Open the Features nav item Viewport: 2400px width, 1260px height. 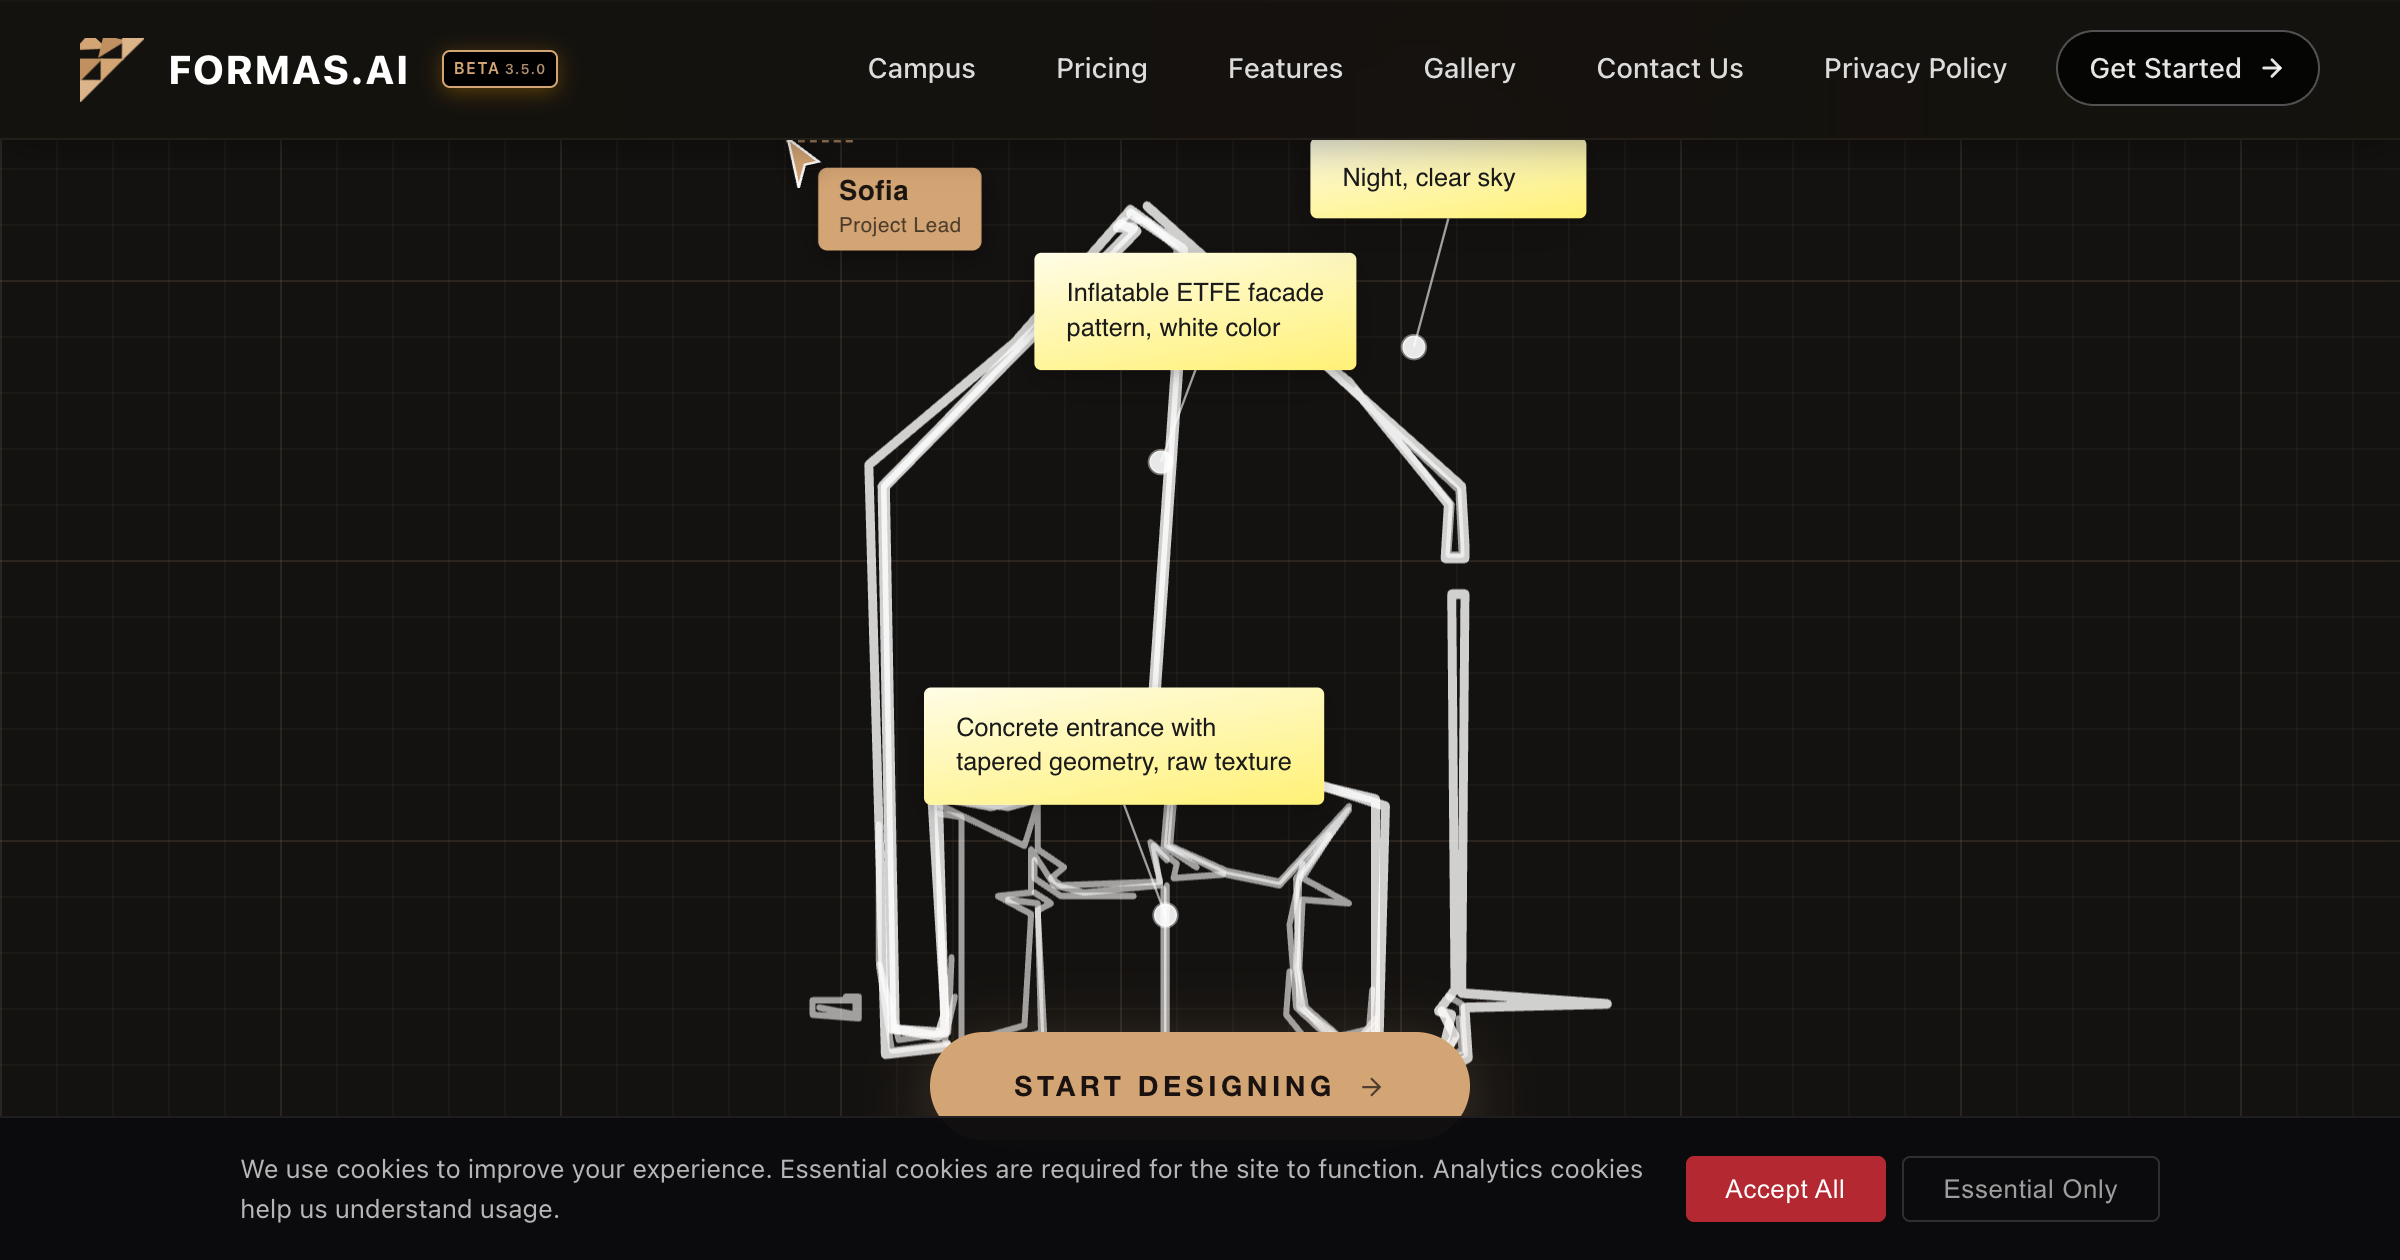click(x=1285, y=68)
